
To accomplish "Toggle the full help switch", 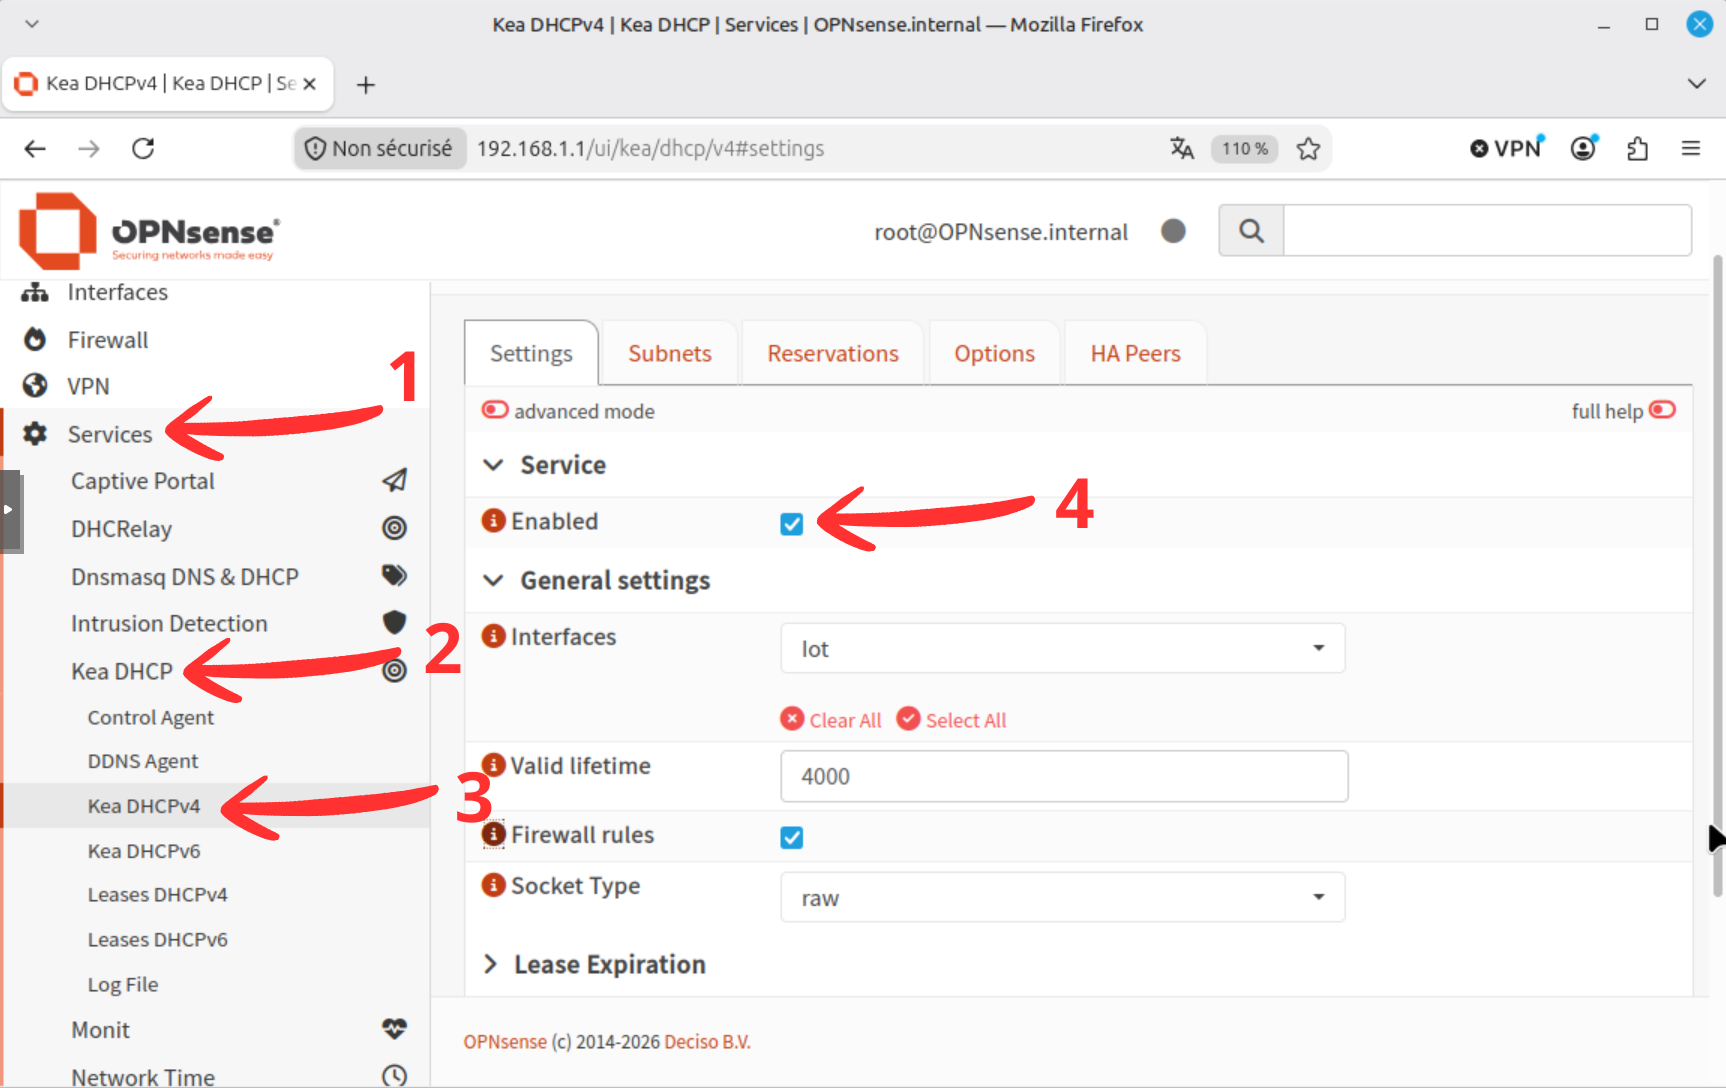I will click(1662, 410).
